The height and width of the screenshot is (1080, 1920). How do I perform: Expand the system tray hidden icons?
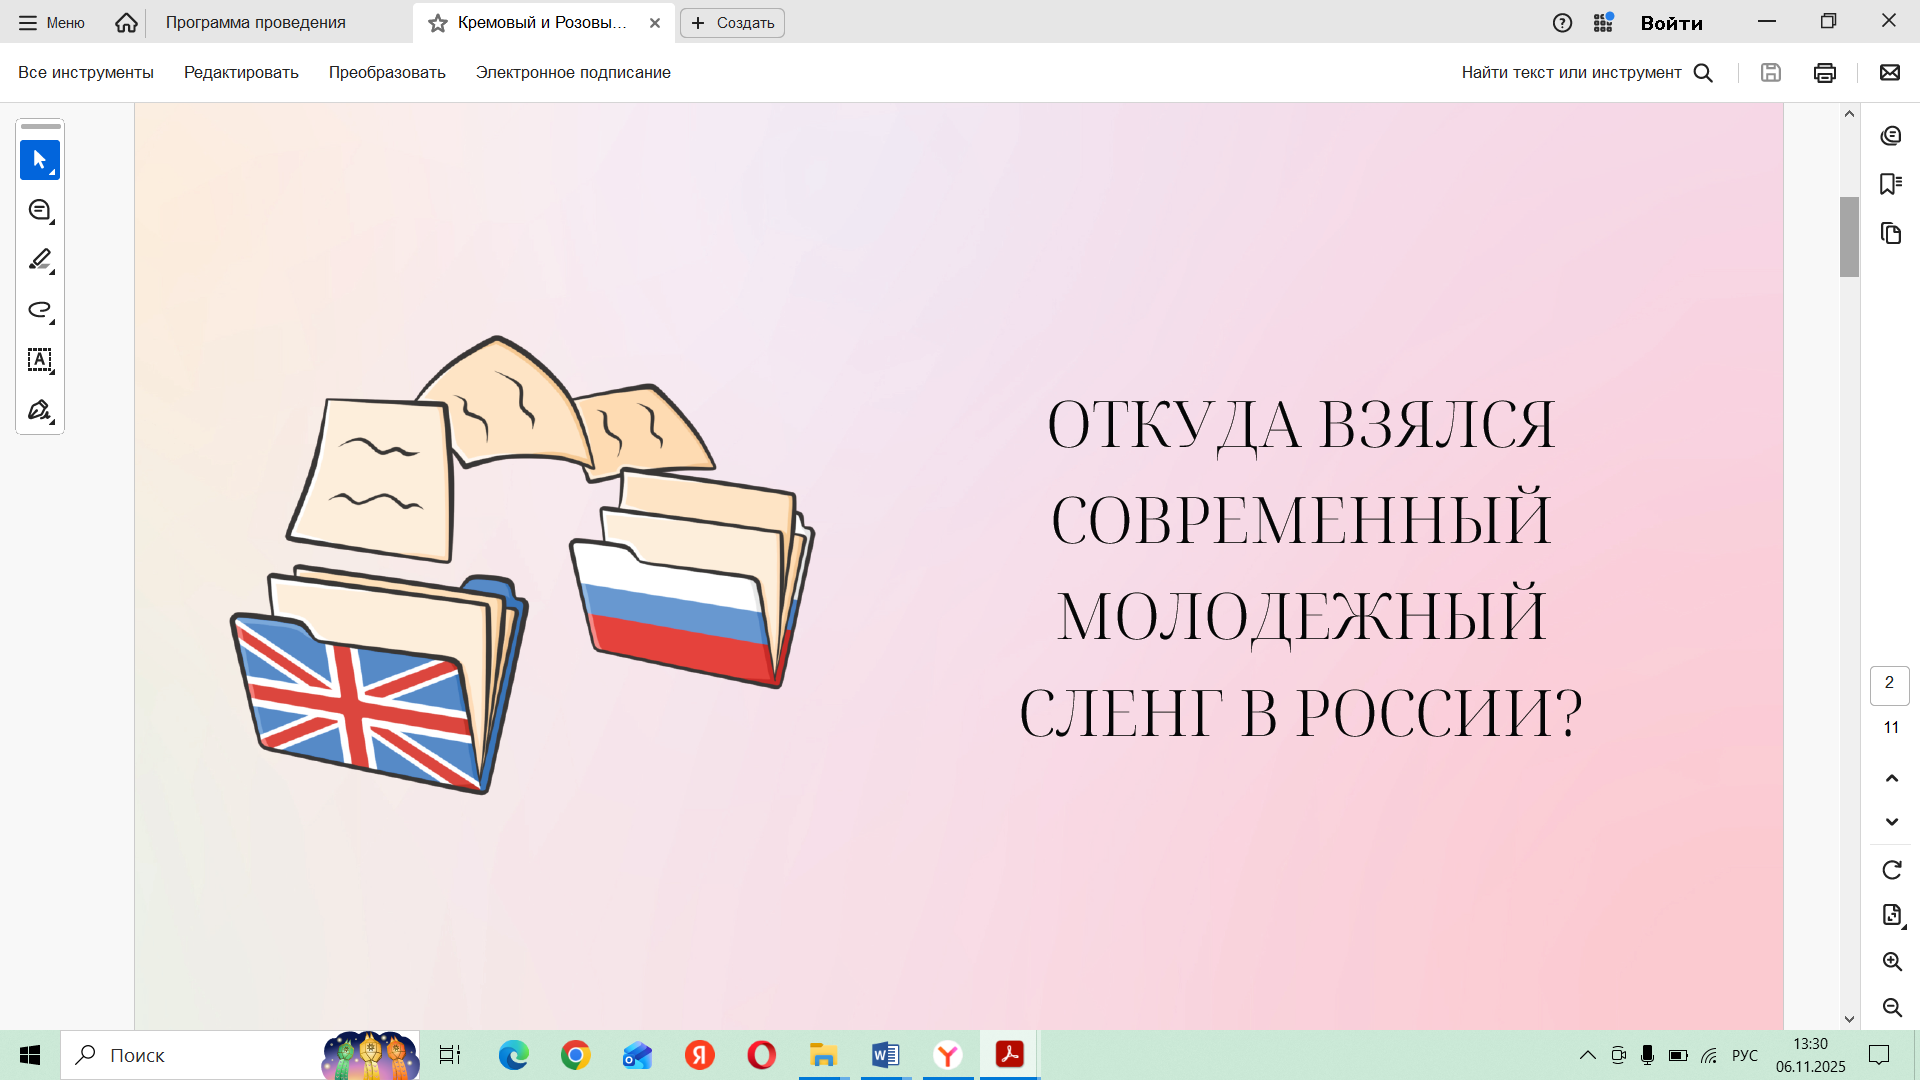[1587, 1055]
